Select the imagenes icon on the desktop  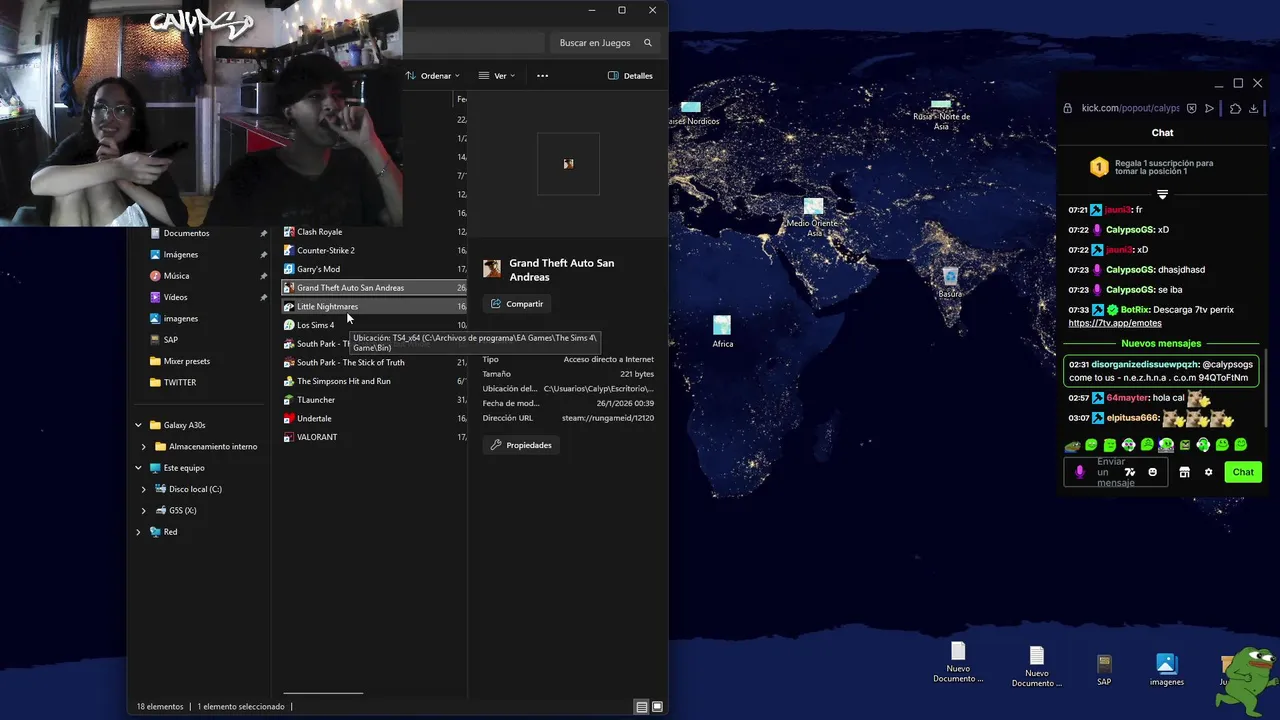point(1166,670)
